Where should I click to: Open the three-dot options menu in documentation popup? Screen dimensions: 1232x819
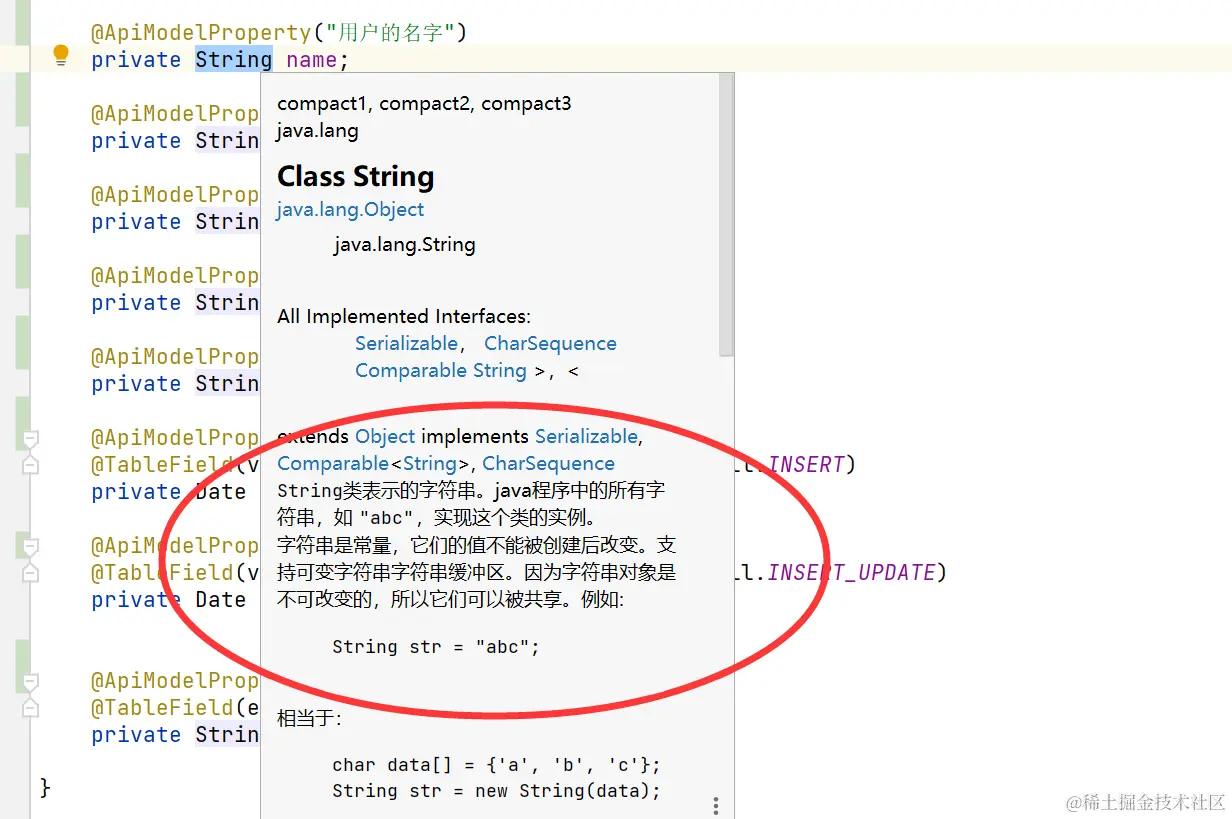tap(716, 806)
